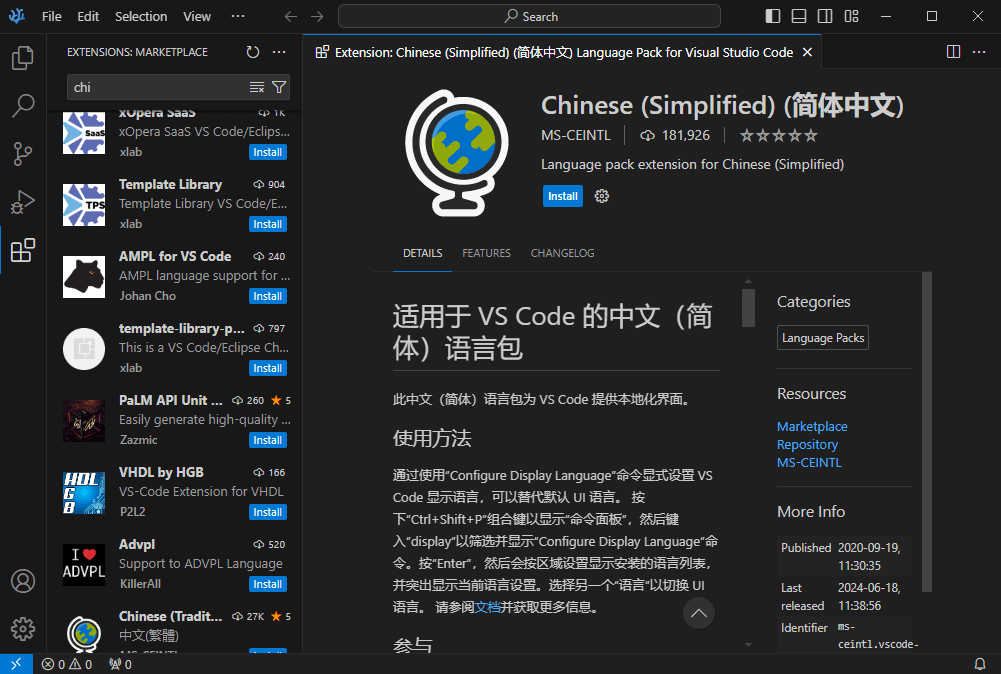This screenshot has height=674, width=1001.
Task: Refresh the extensions marketplace list
Action: 253,52
